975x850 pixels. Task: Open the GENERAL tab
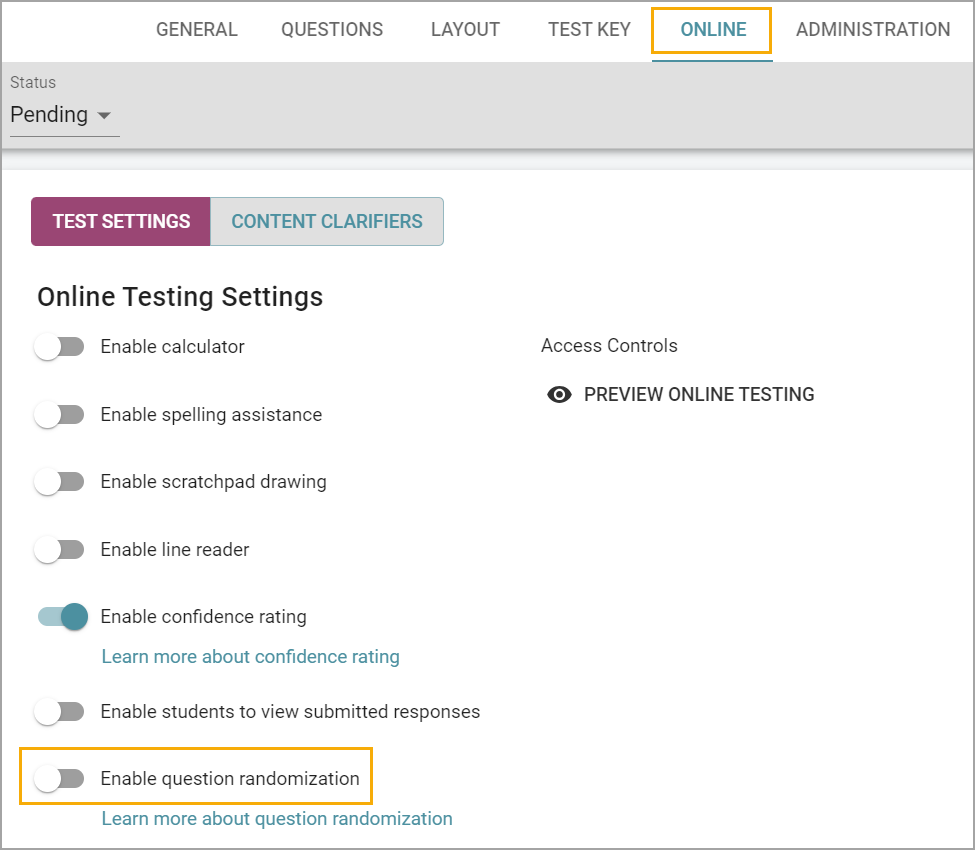pyautogui.click(x=196, y=29)
